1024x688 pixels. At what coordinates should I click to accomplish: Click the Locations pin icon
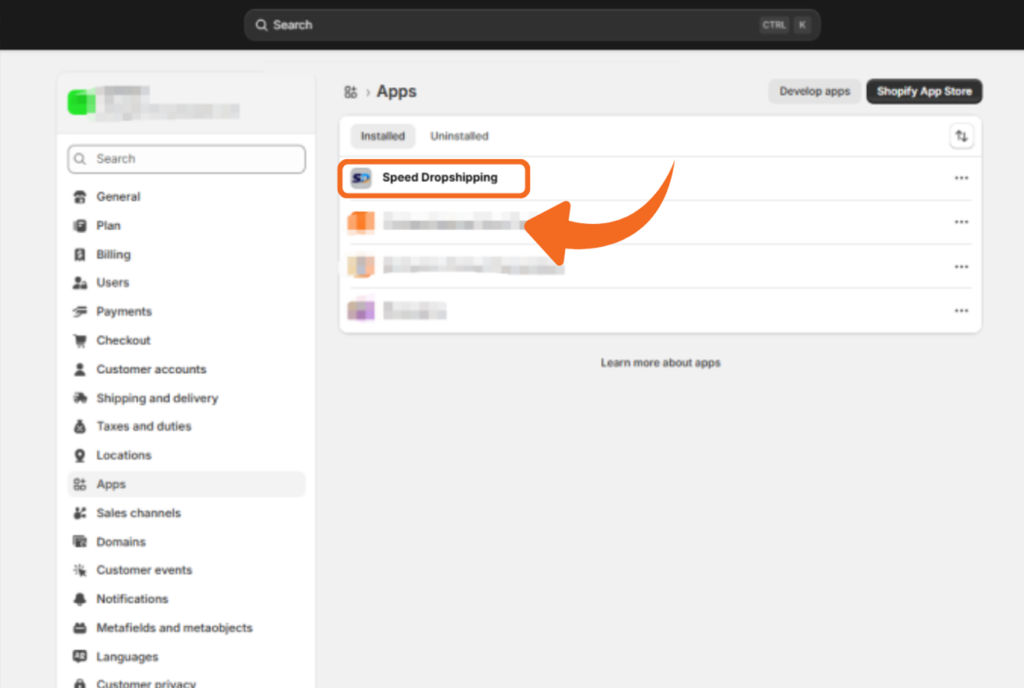(x=80, y=456)
